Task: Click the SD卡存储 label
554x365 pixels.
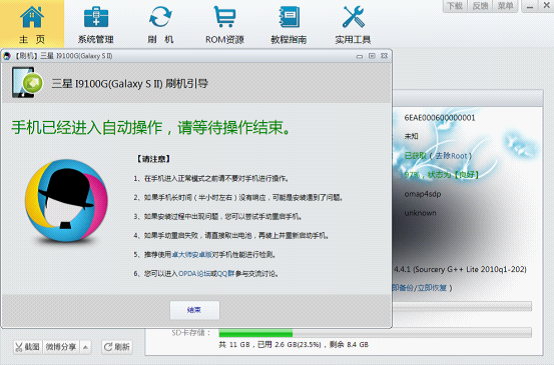Action: pos(191,333)
